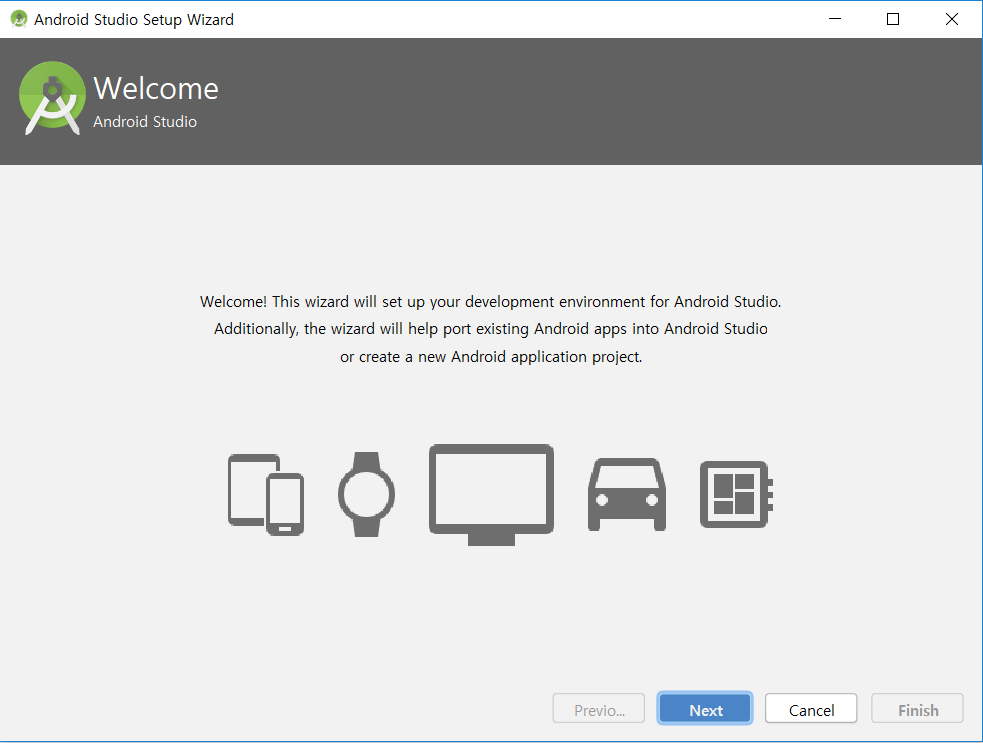Click the Cancel button
The height and width of the screenshot is (743, 983).
(x=811, y=709)
